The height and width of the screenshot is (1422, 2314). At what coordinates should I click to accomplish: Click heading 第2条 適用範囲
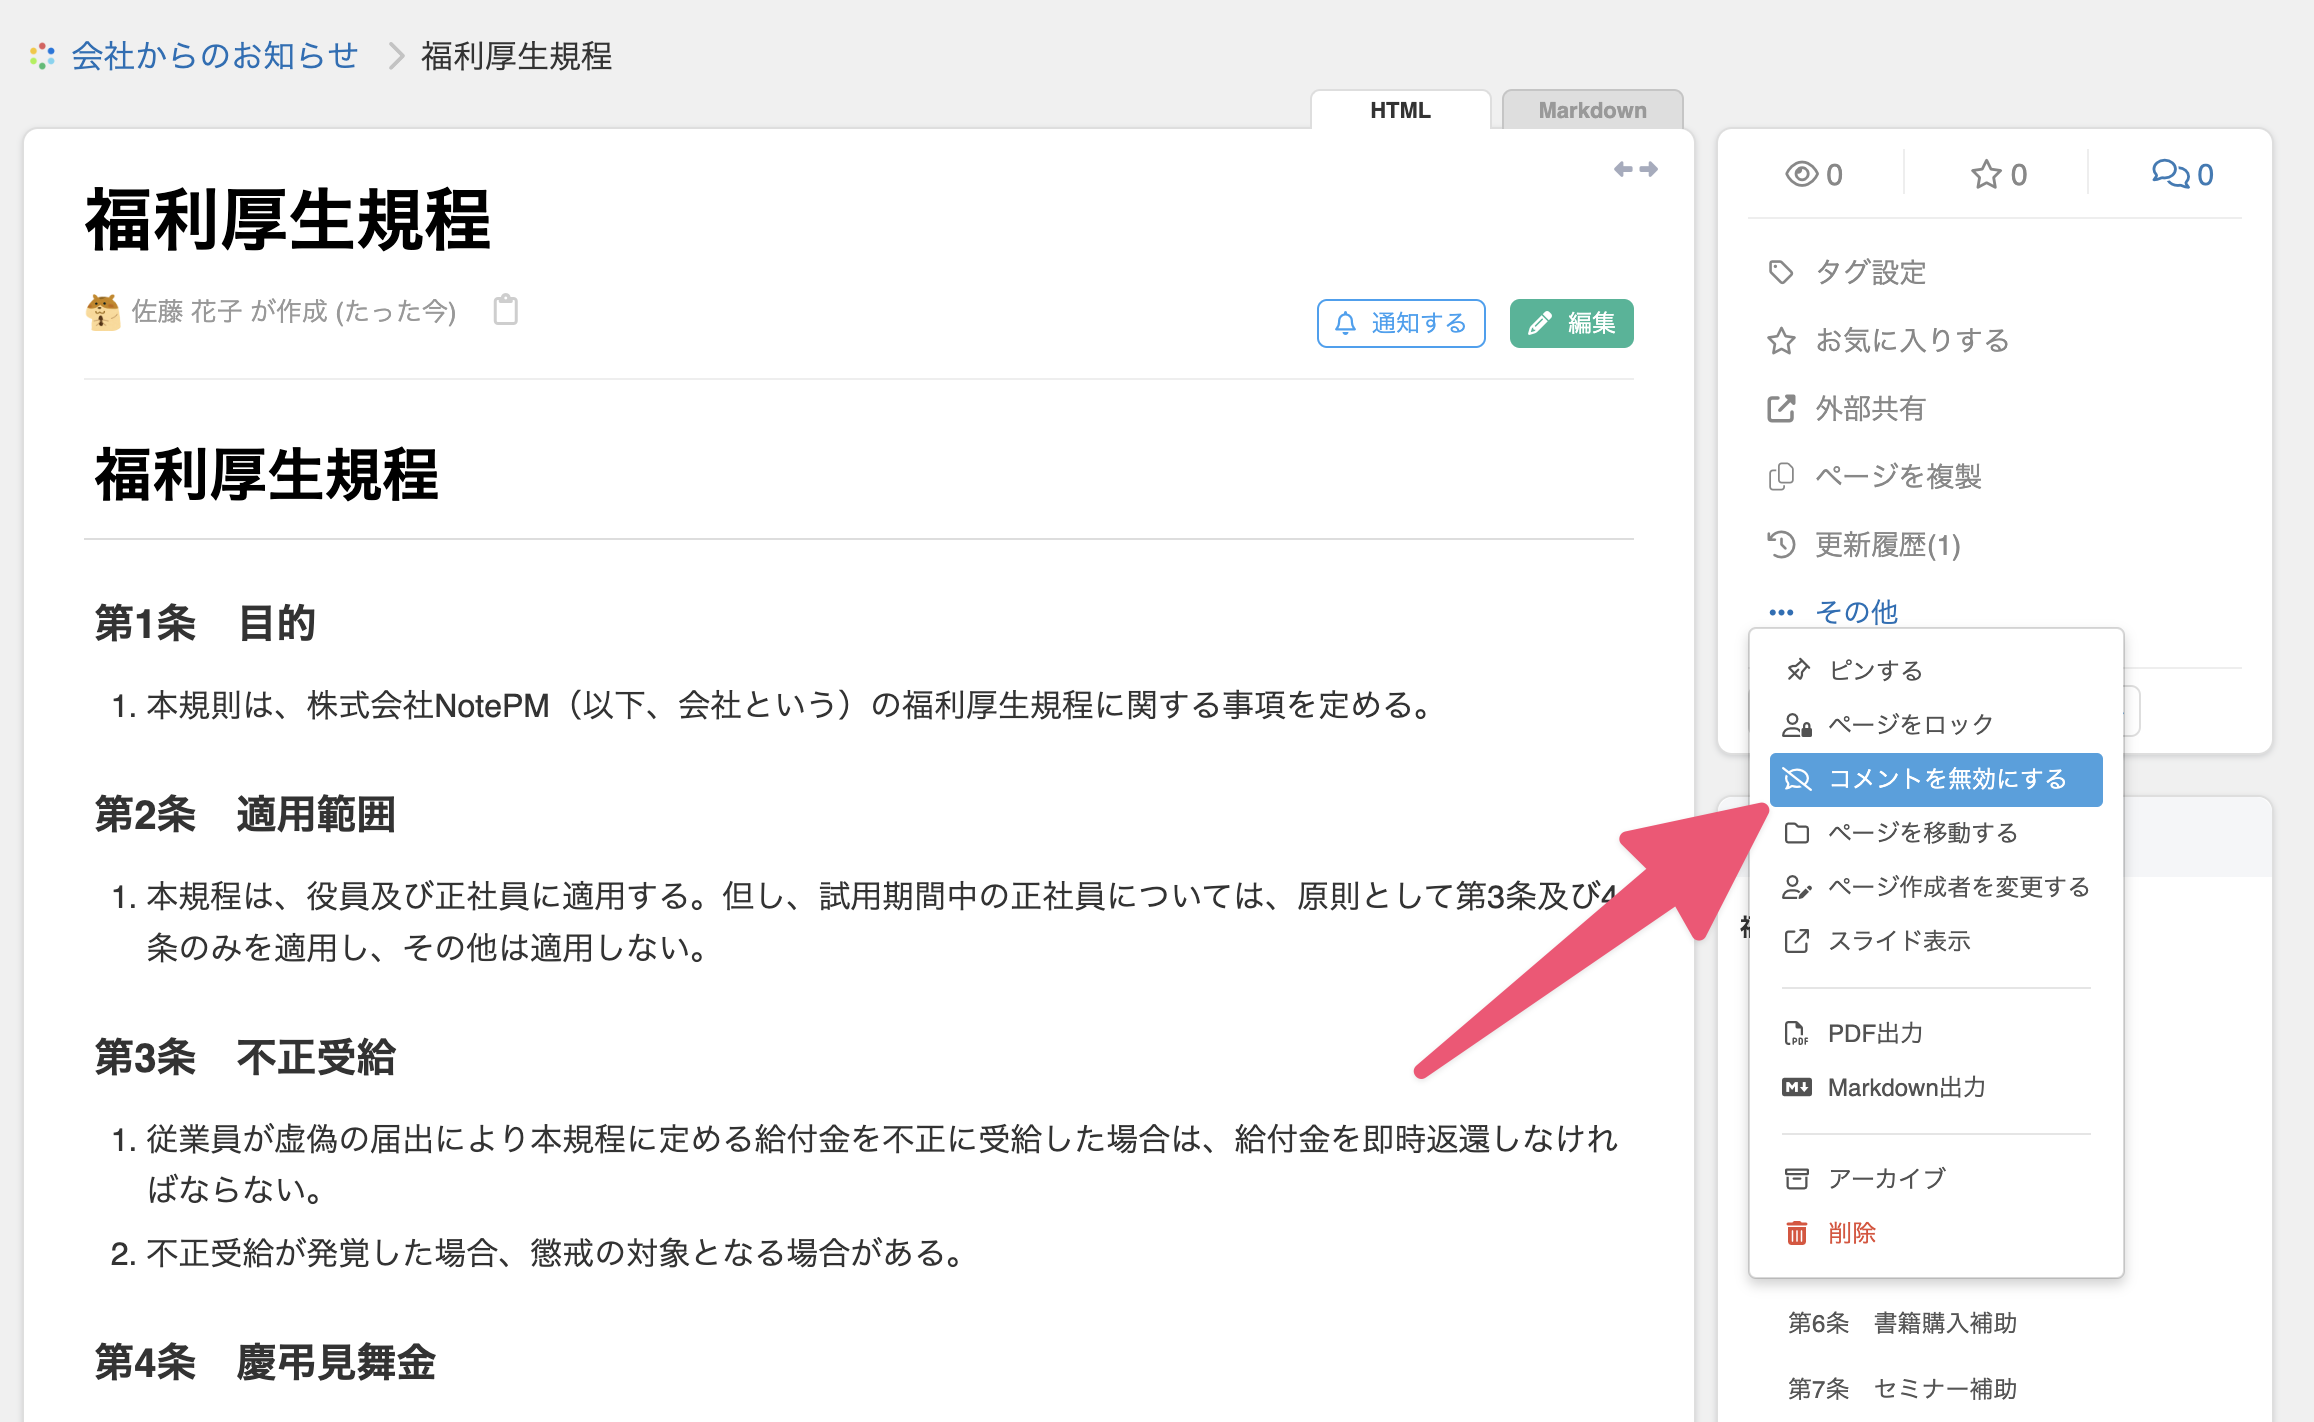click(245, 814)
